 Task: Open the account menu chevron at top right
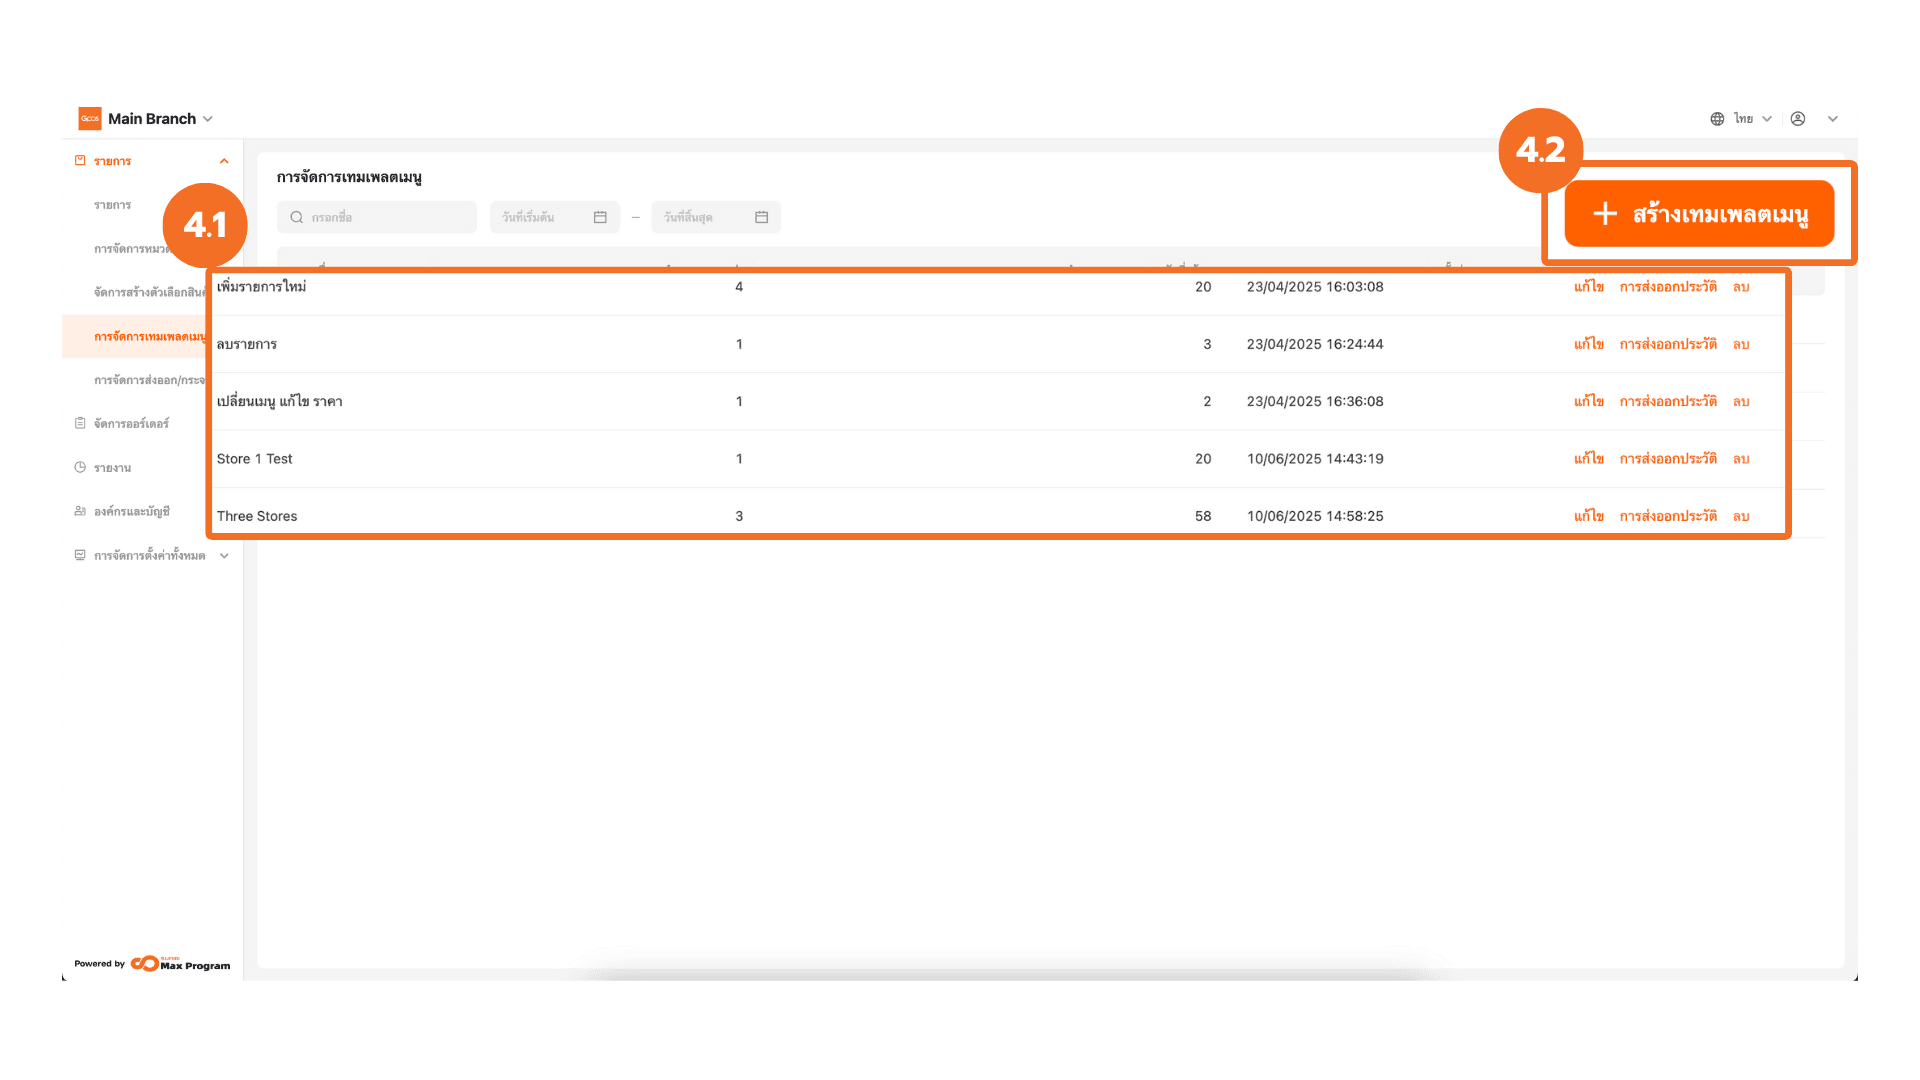click(x=1833, y=119)
